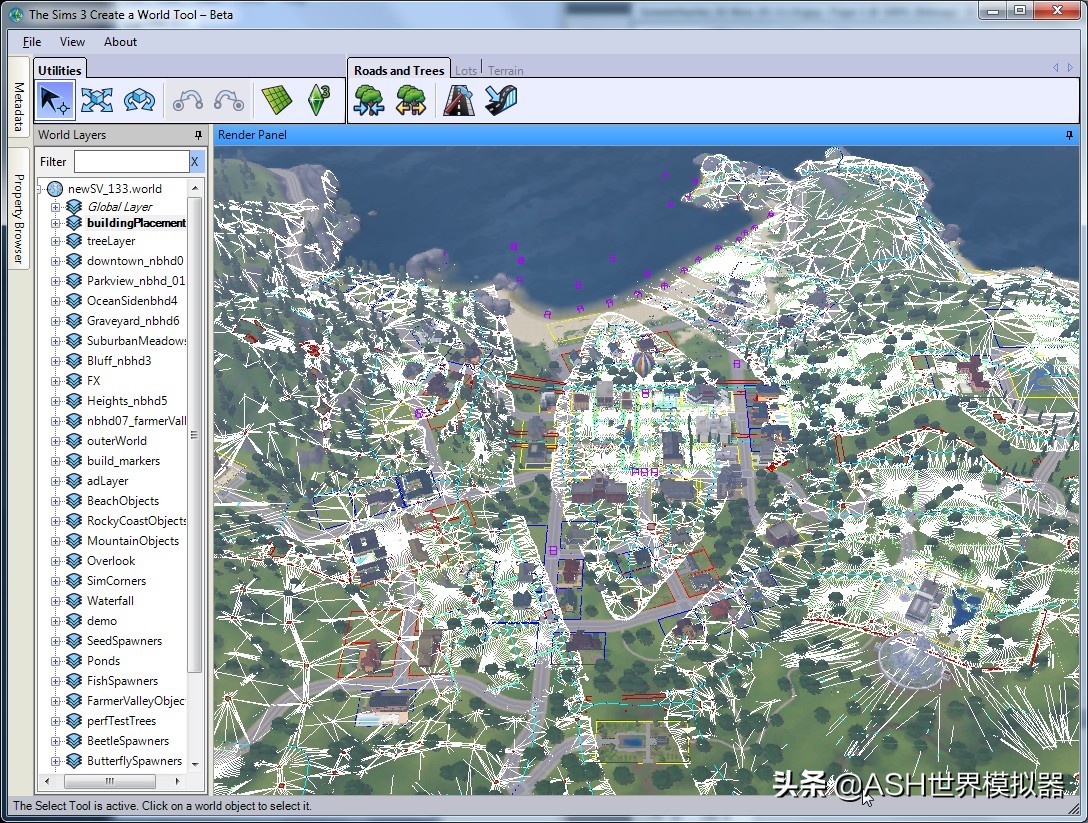This screenshot has width=1088, height=823.
Task: Expand the MountainObjects layer
Action: pos(56,541)
